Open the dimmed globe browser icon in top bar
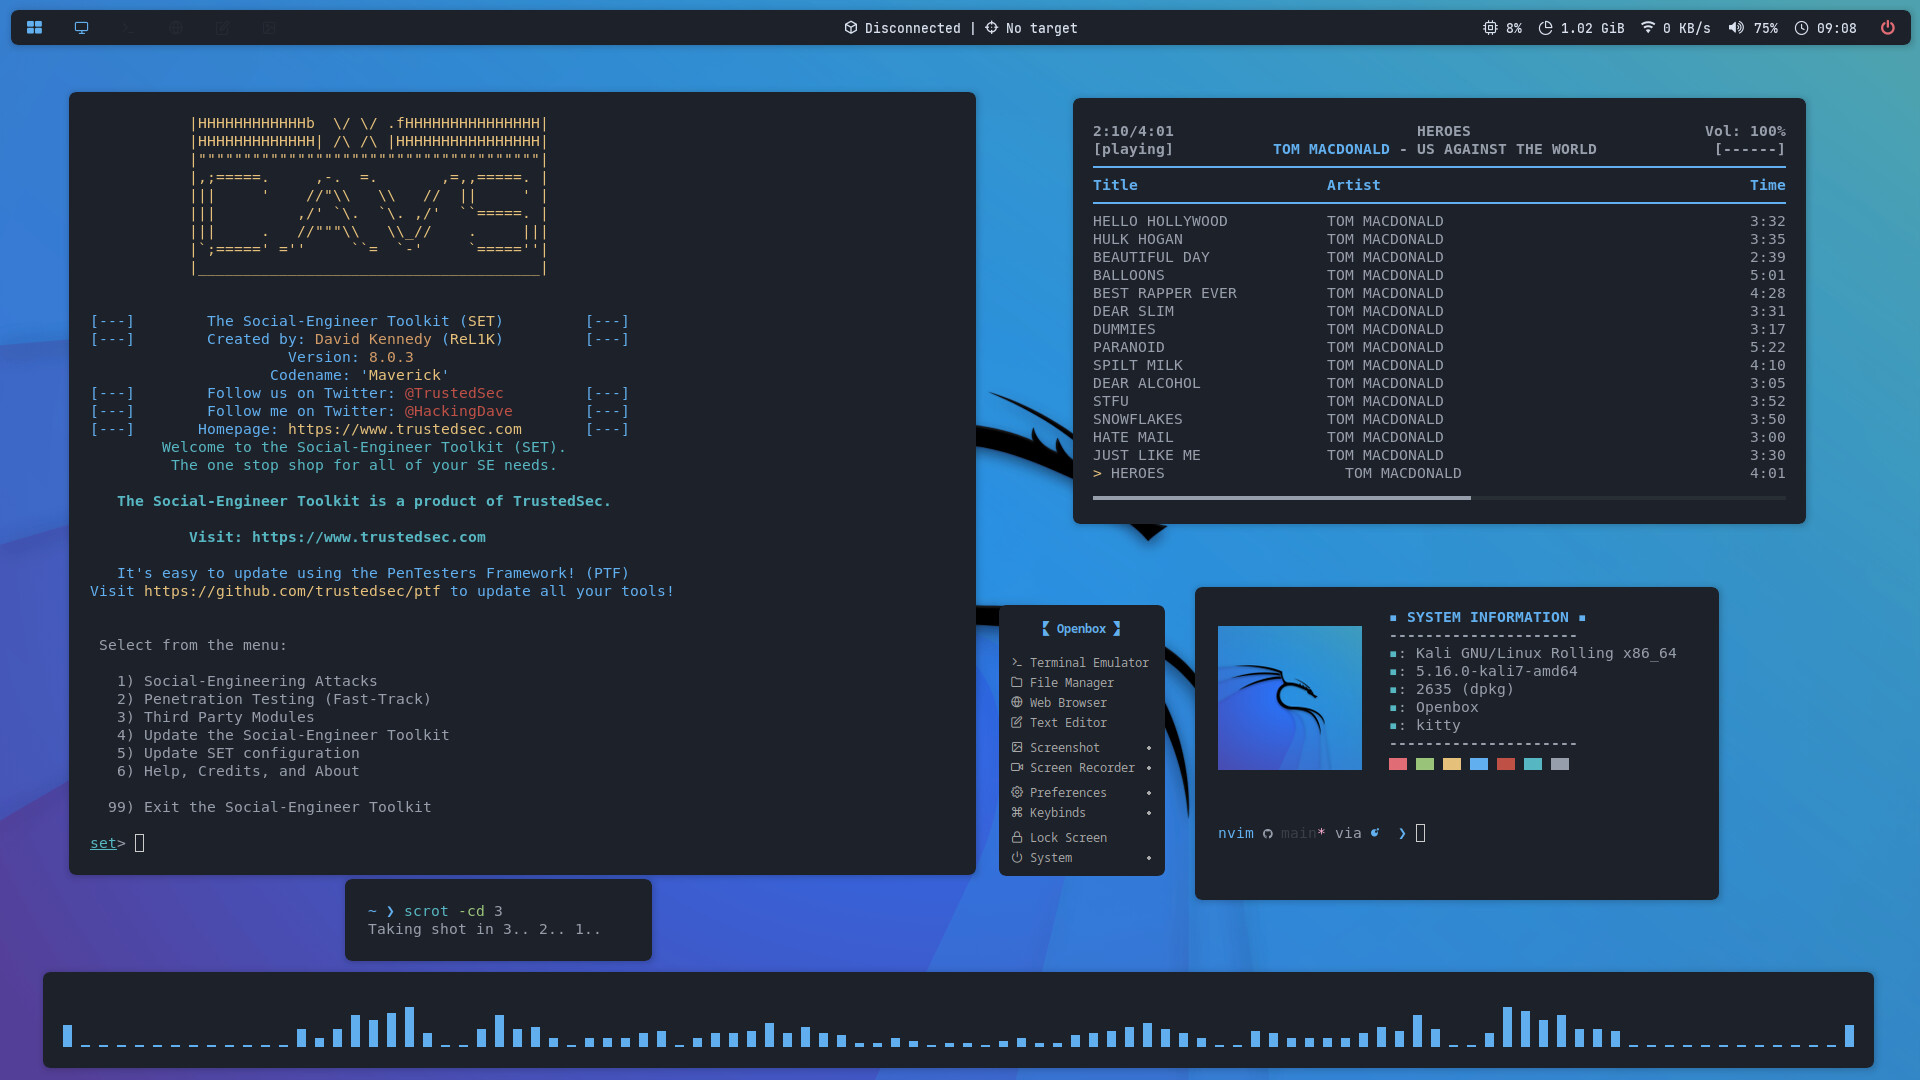Image resolution: width=1920 pixels, height=1080 pixels. tap(176, 28)
